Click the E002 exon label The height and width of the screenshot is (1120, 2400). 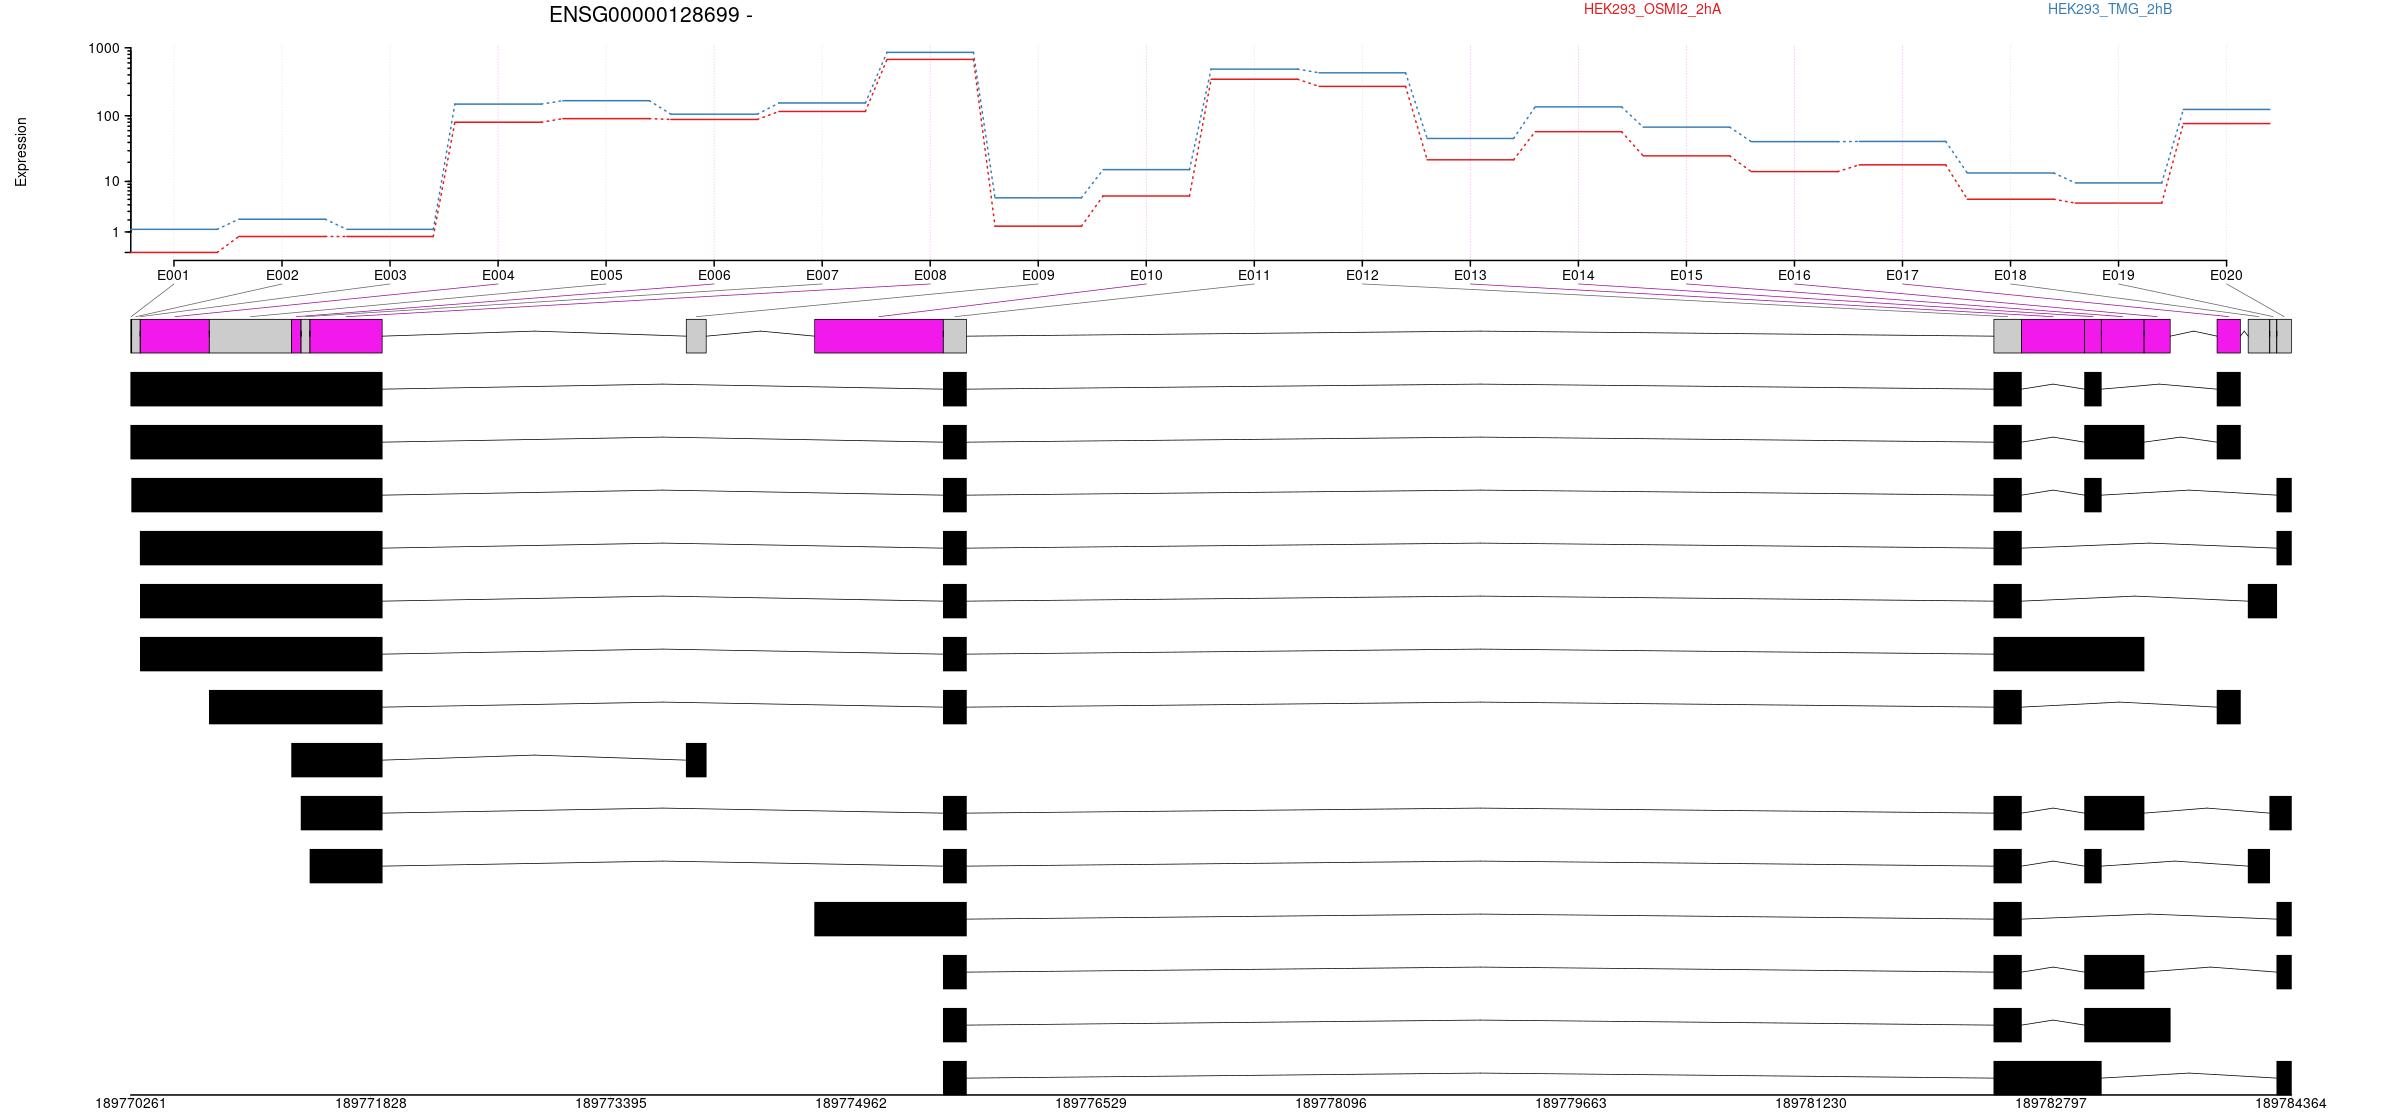[282, 275]
